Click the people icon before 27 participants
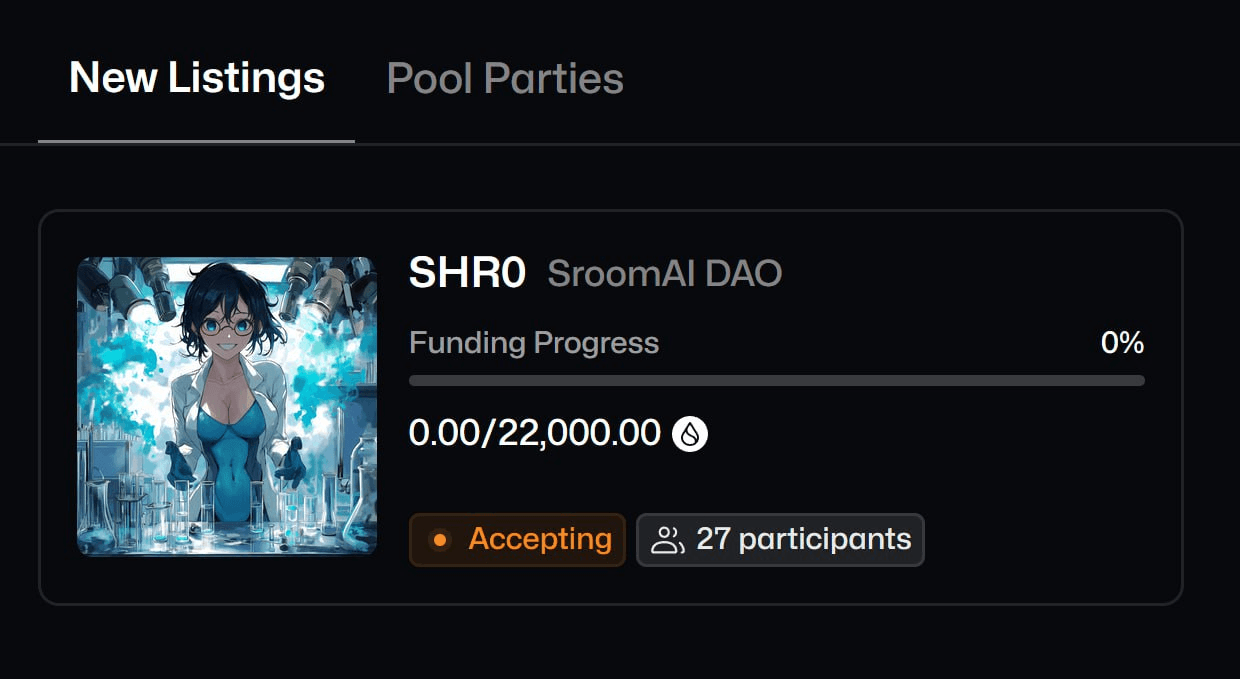Screen dimensions: 1240x679 coord(667,541)
